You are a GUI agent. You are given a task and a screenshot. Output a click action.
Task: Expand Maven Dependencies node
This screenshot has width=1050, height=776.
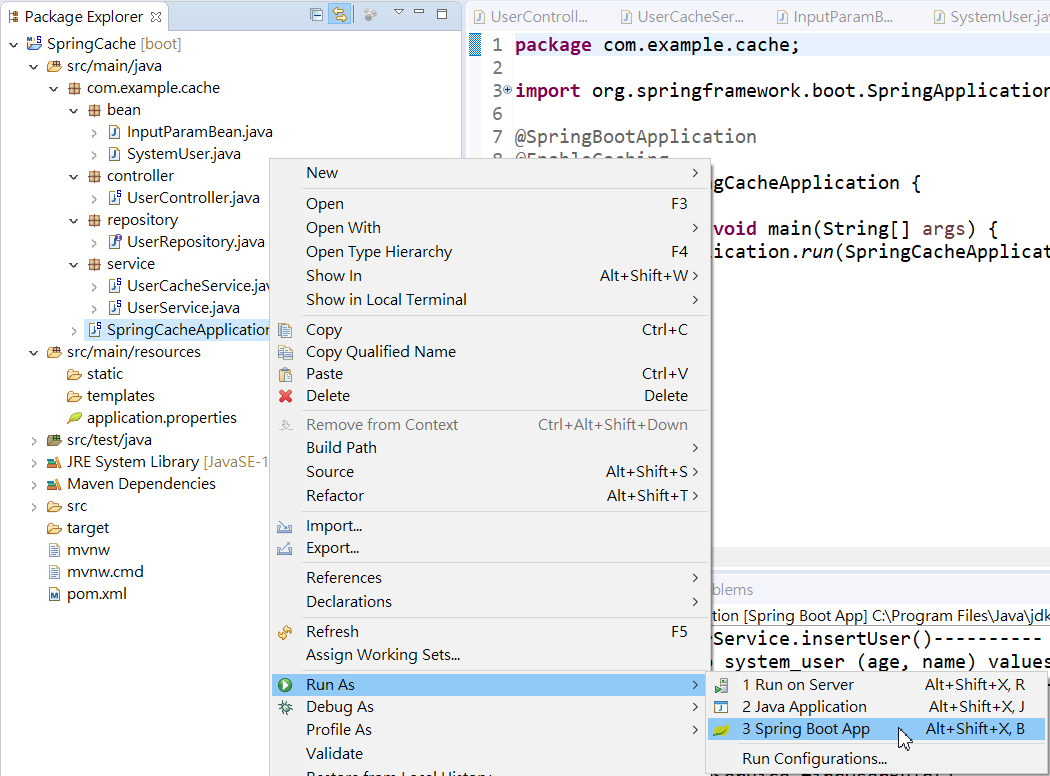coord(33,485)
